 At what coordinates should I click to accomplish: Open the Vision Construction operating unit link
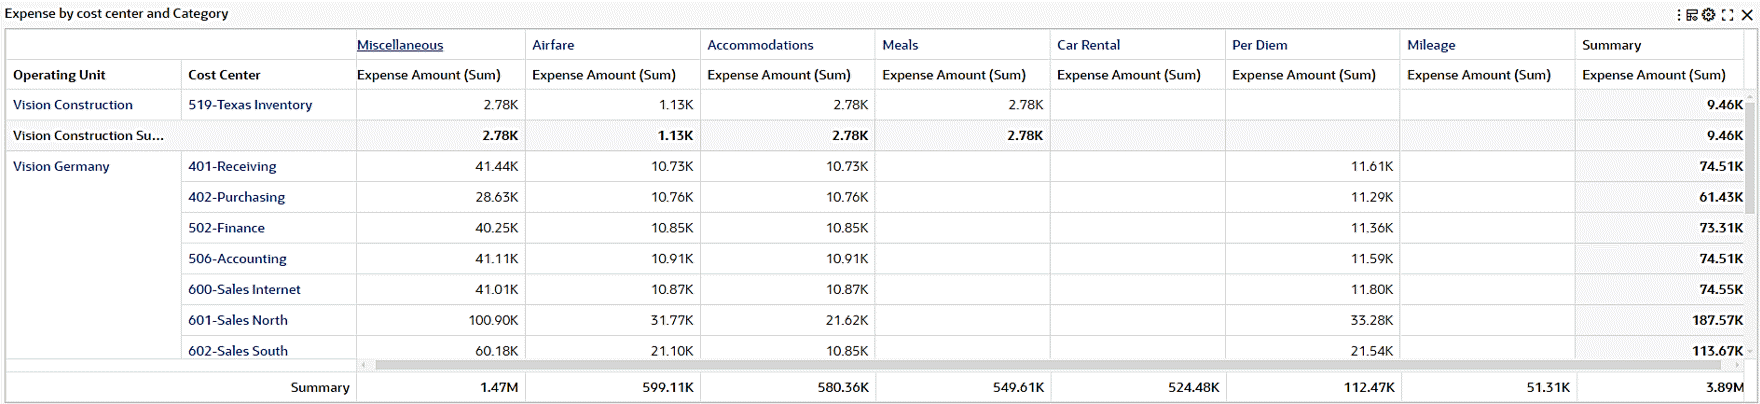73,105
